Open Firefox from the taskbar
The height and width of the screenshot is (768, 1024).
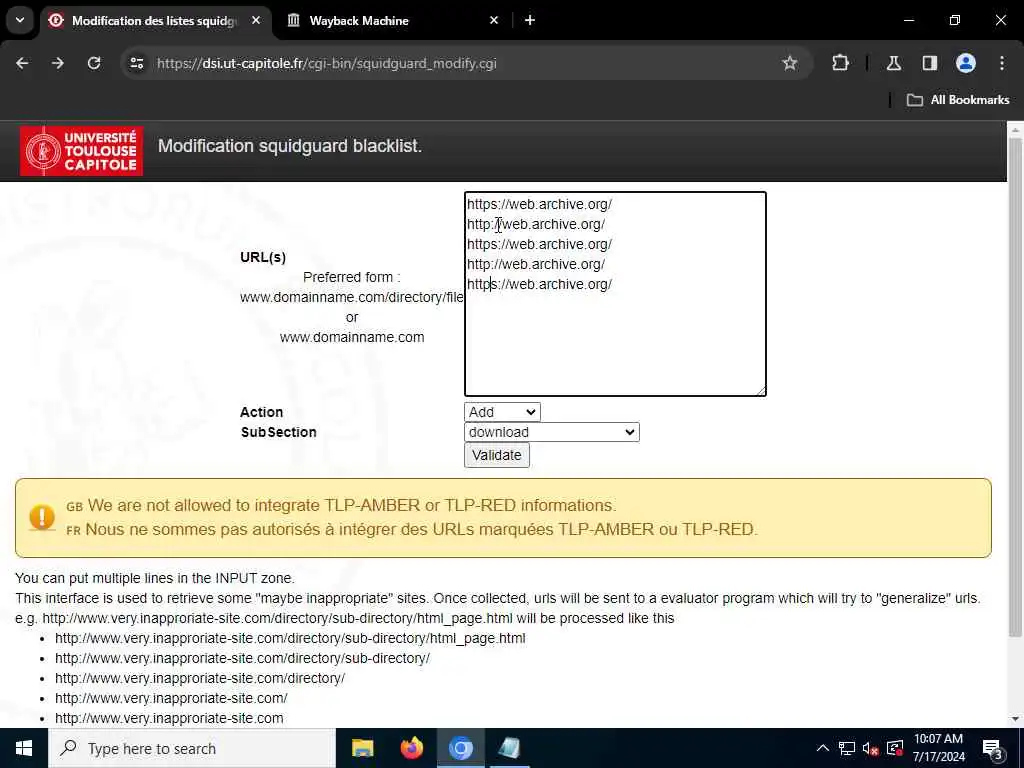click(x=411, y=748)
